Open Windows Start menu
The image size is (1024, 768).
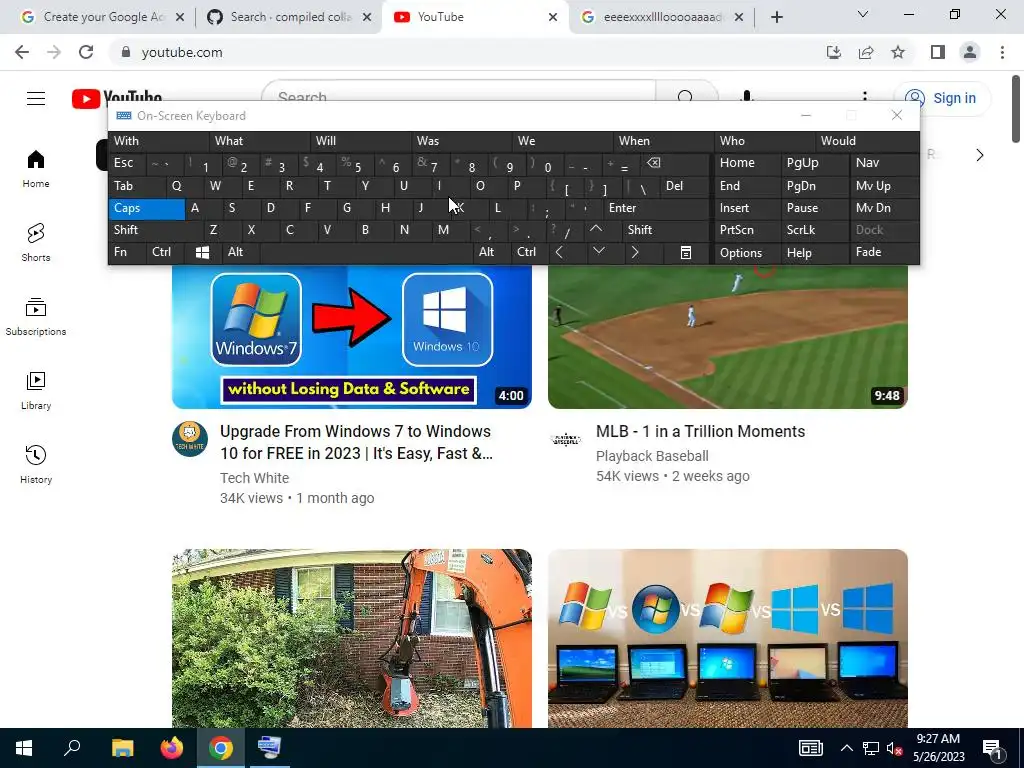24,748
